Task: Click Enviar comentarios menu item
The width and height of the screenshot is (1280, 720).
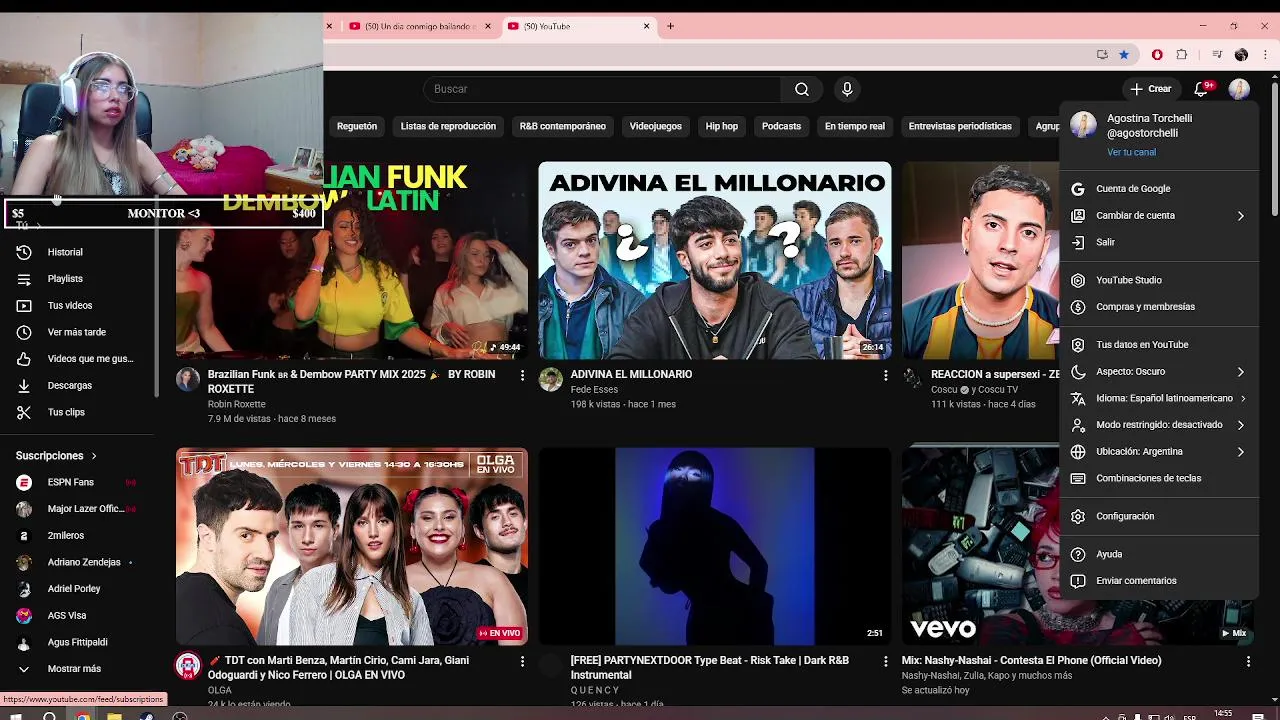Action: pos(1159,581)
